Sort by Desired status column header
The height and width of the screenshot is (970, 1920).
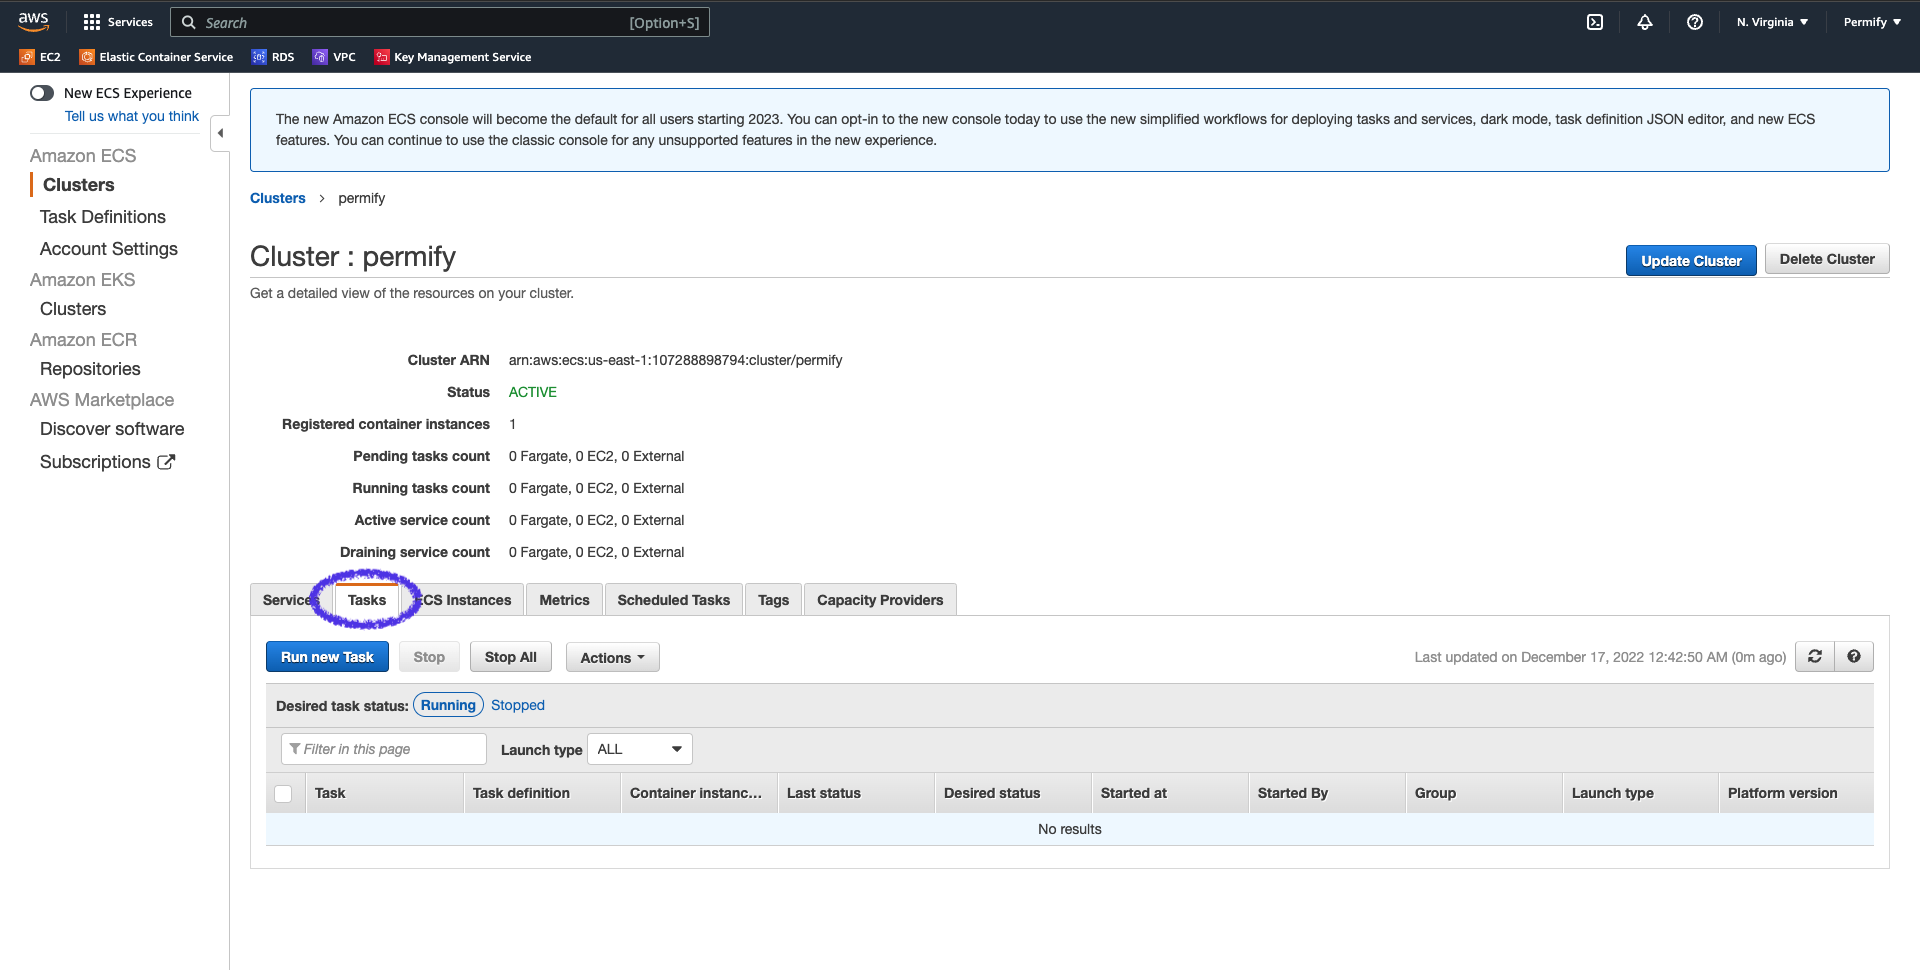pyautogui.click(x=1013, y=793)
